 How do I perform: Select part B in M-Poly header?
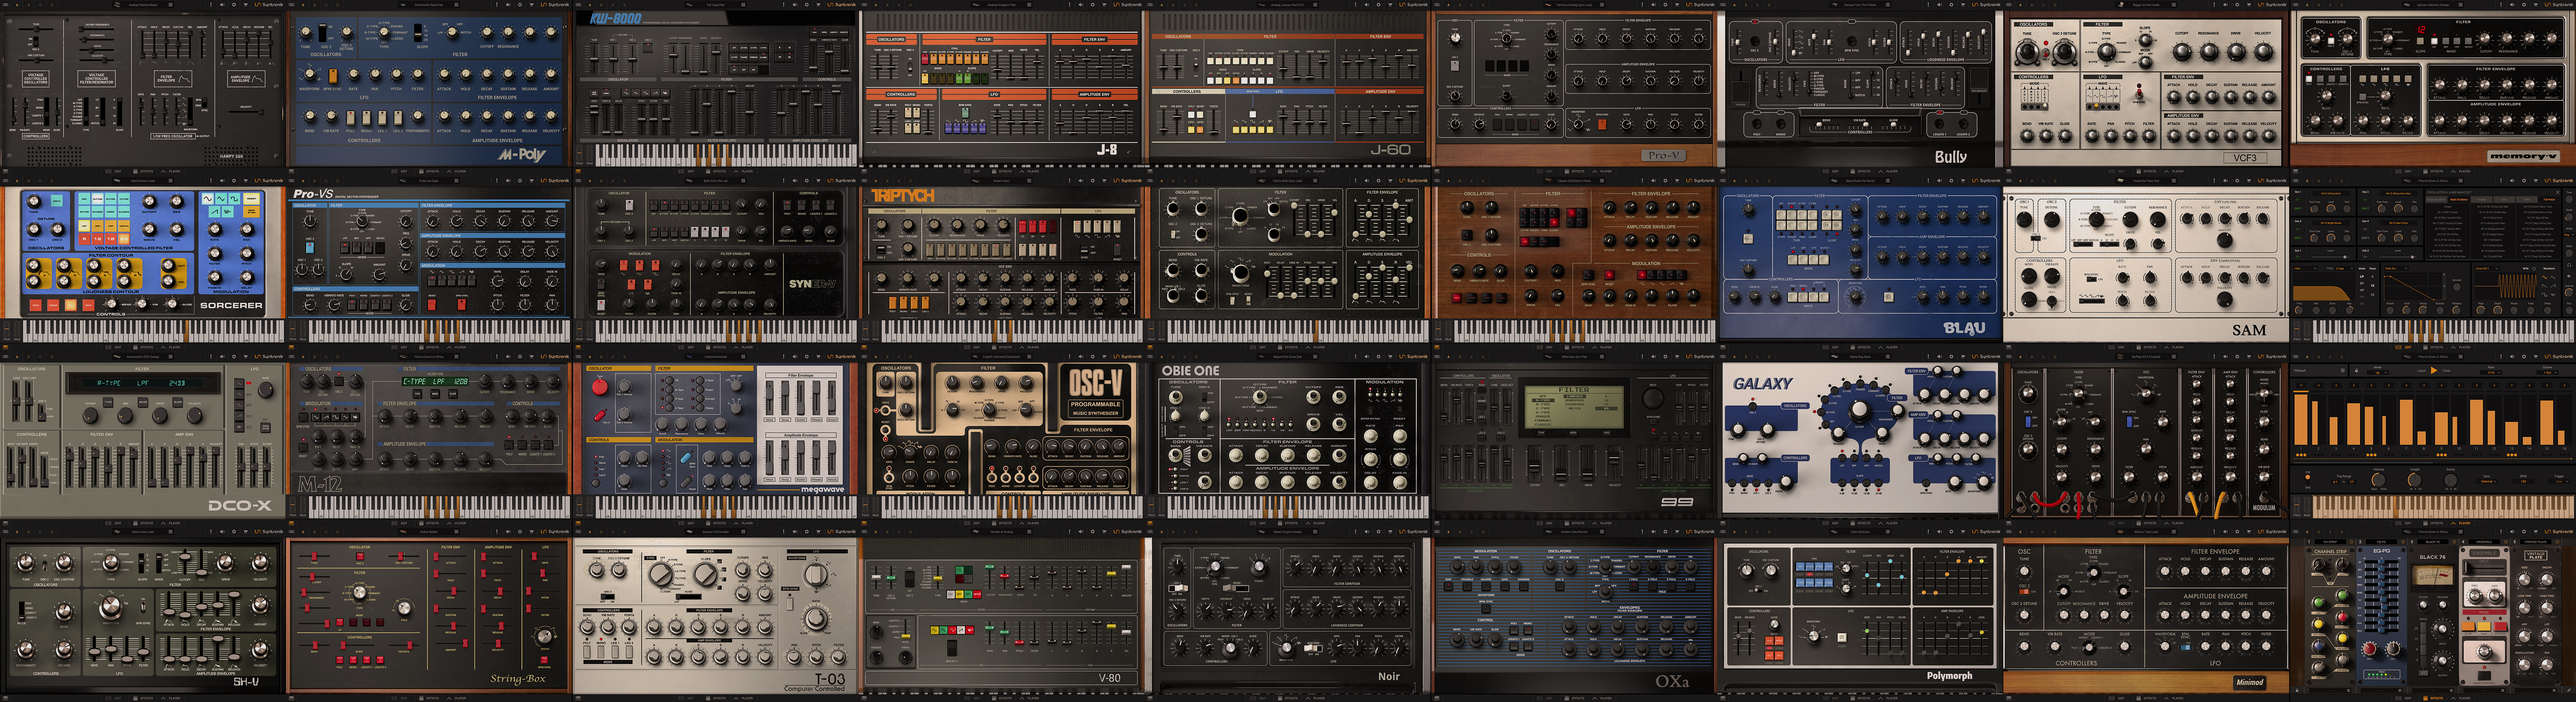point(315,5)
